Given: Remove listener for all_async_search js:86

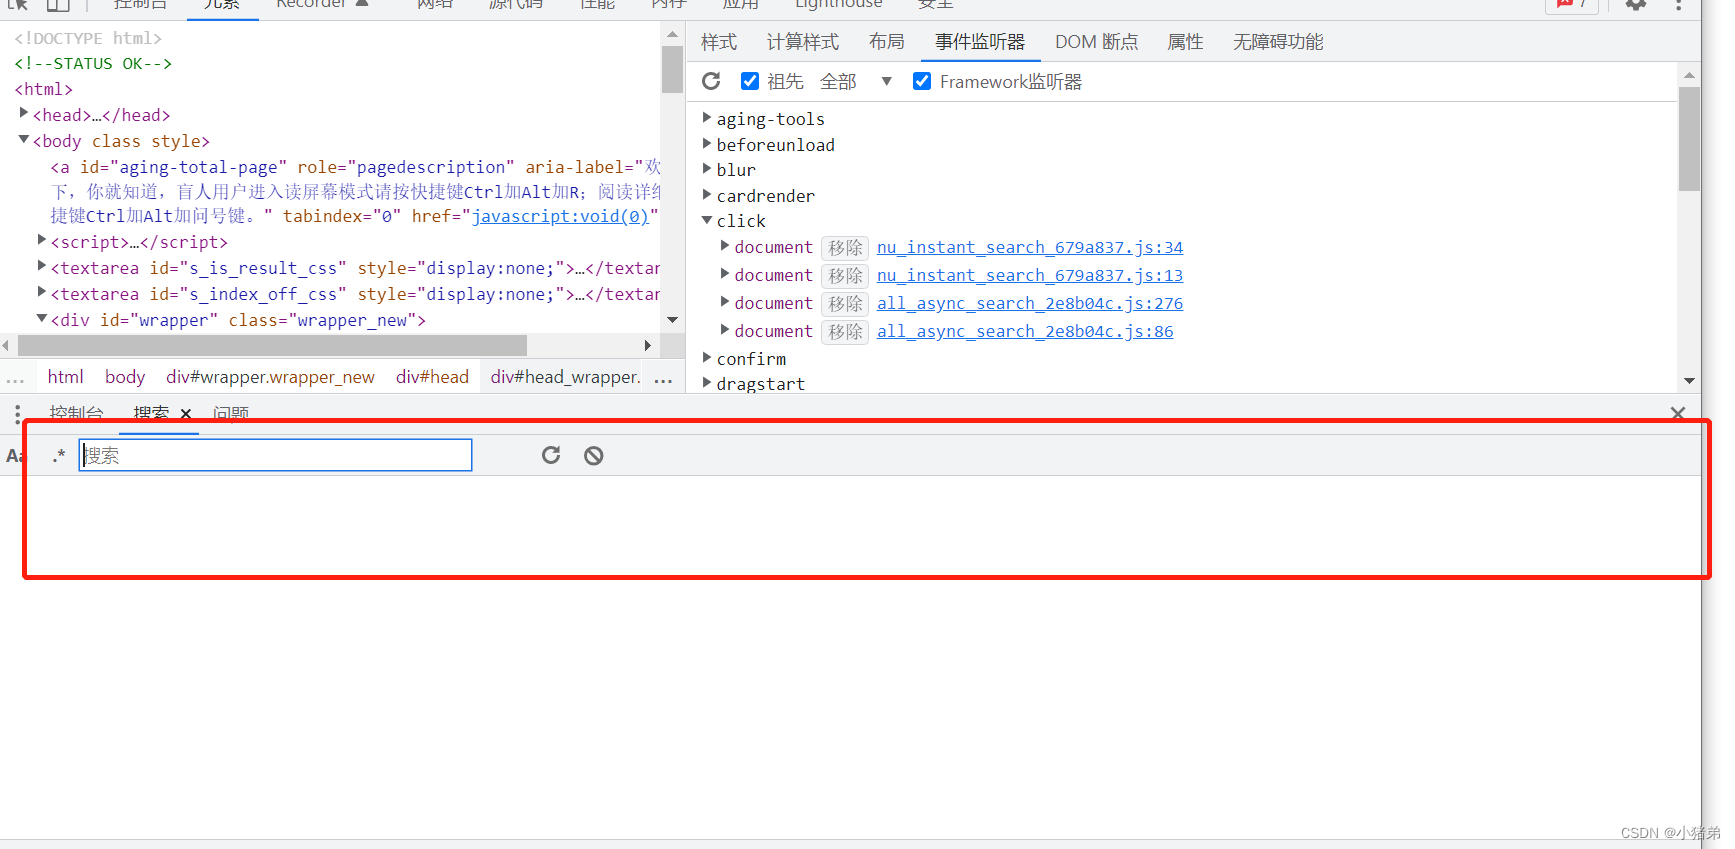Looking at the screenshot, I should [845, 331].
